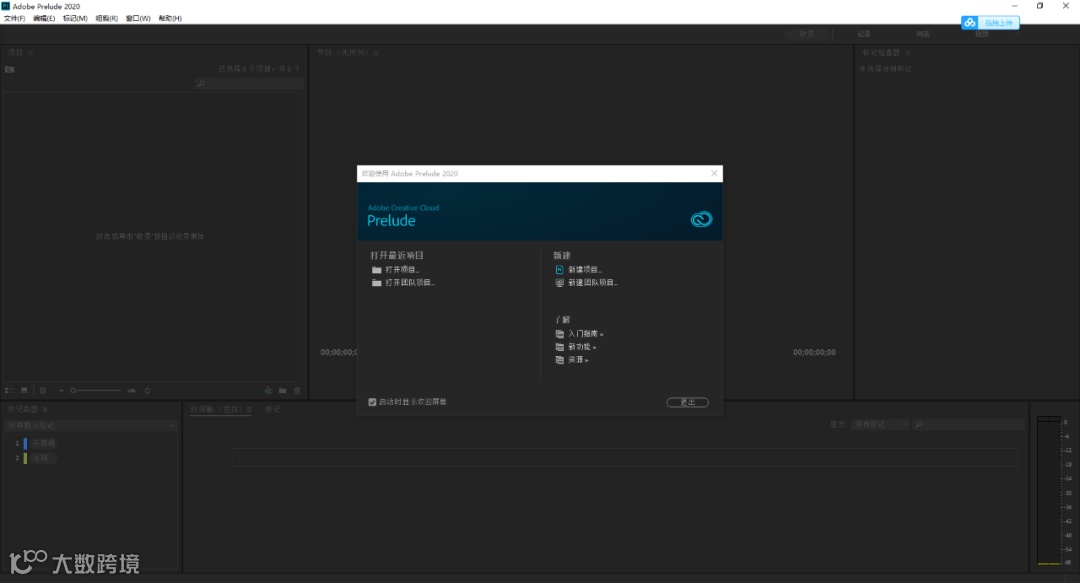
Task: Click the 新建团队项目... link
Action: pos(593,283)
